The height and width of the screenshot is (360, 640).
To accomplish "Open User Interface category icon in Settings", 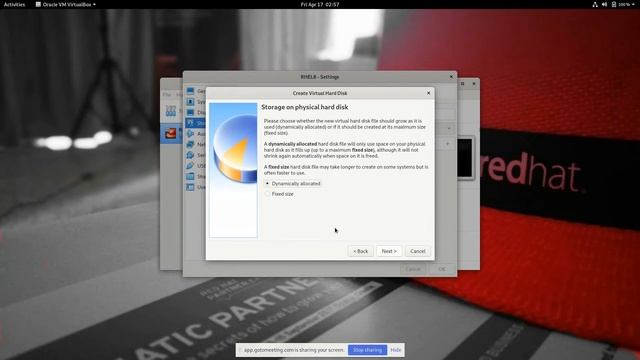I will click(x=191, y=187).
